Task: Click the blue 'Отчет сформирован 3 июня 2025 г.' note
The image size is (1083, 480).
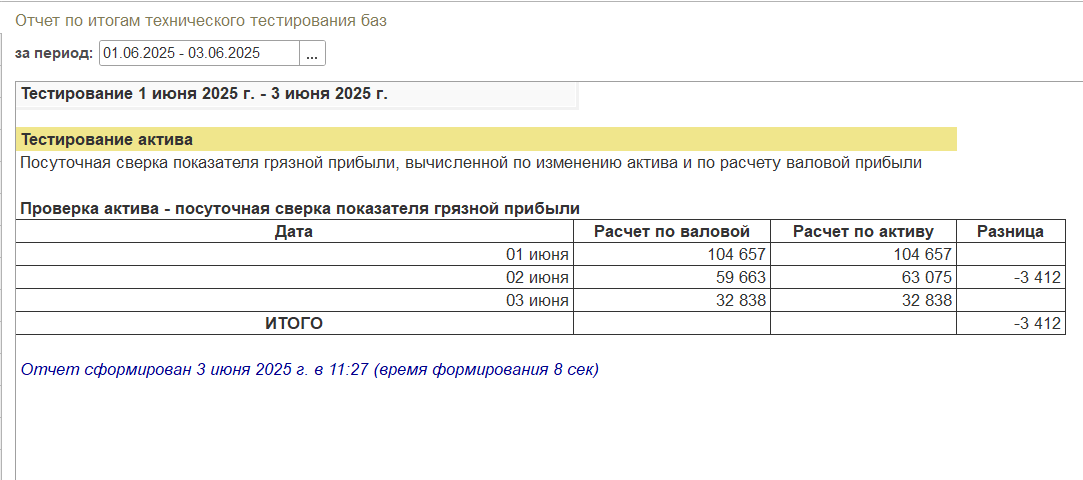Action: 309,369
